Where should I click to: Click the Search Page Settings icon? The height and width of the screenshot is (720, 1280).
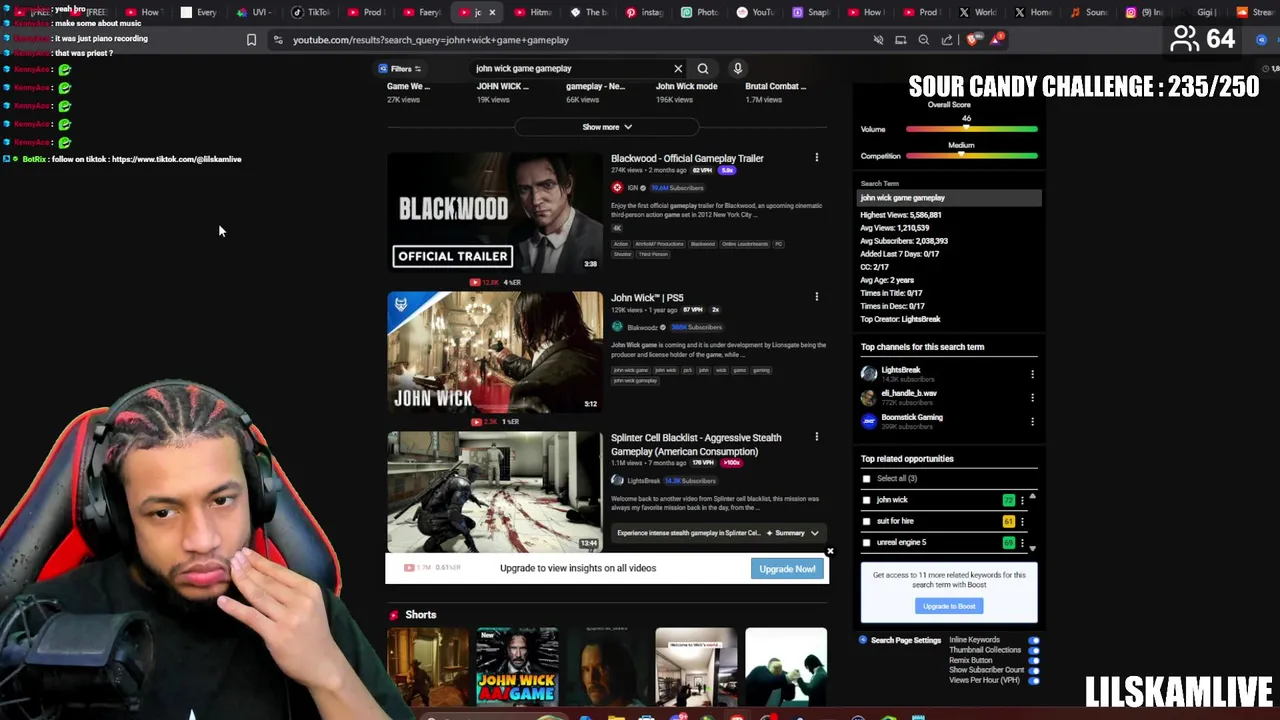coord(863,640)
